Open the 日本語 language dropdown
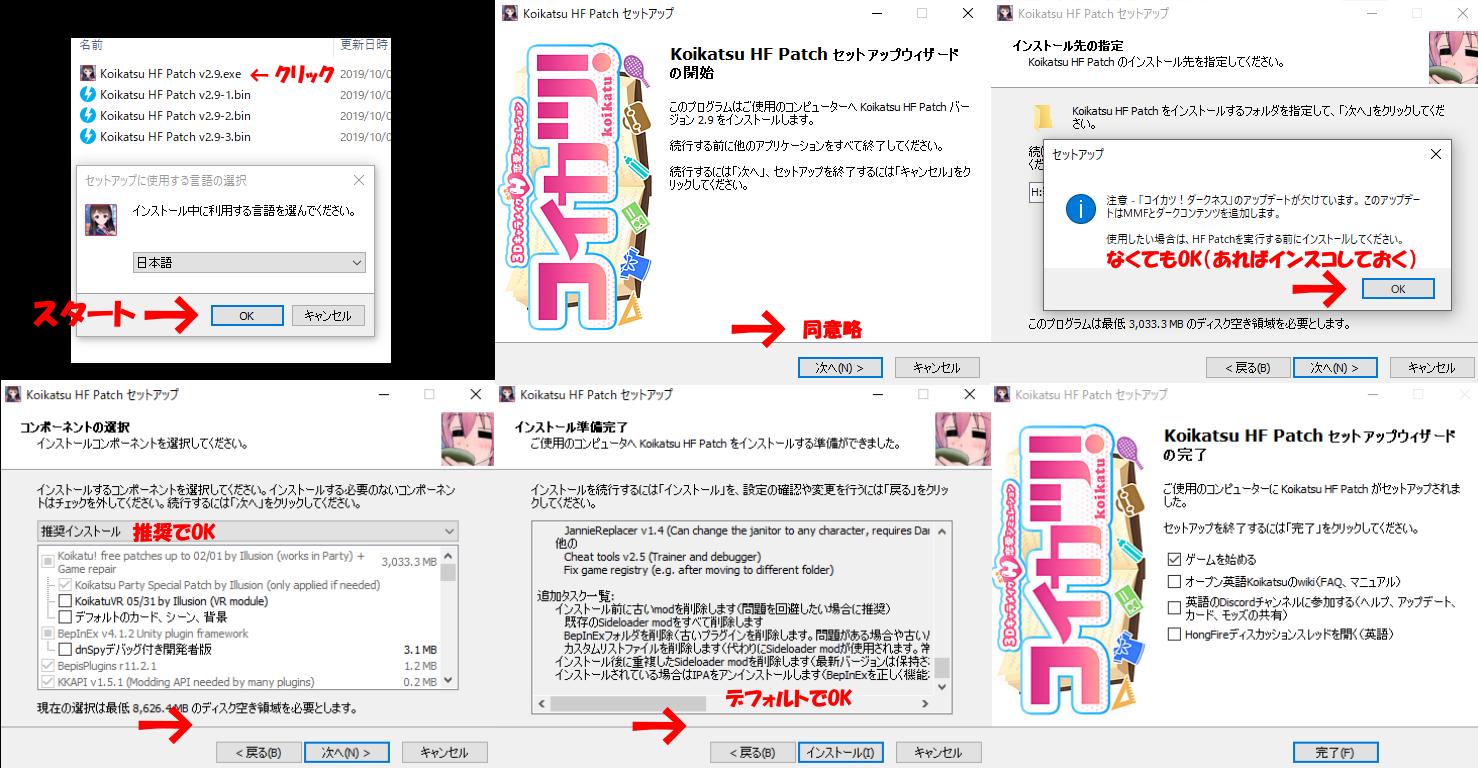Viewport: 1478px width, 768px height. click(249, 262)
